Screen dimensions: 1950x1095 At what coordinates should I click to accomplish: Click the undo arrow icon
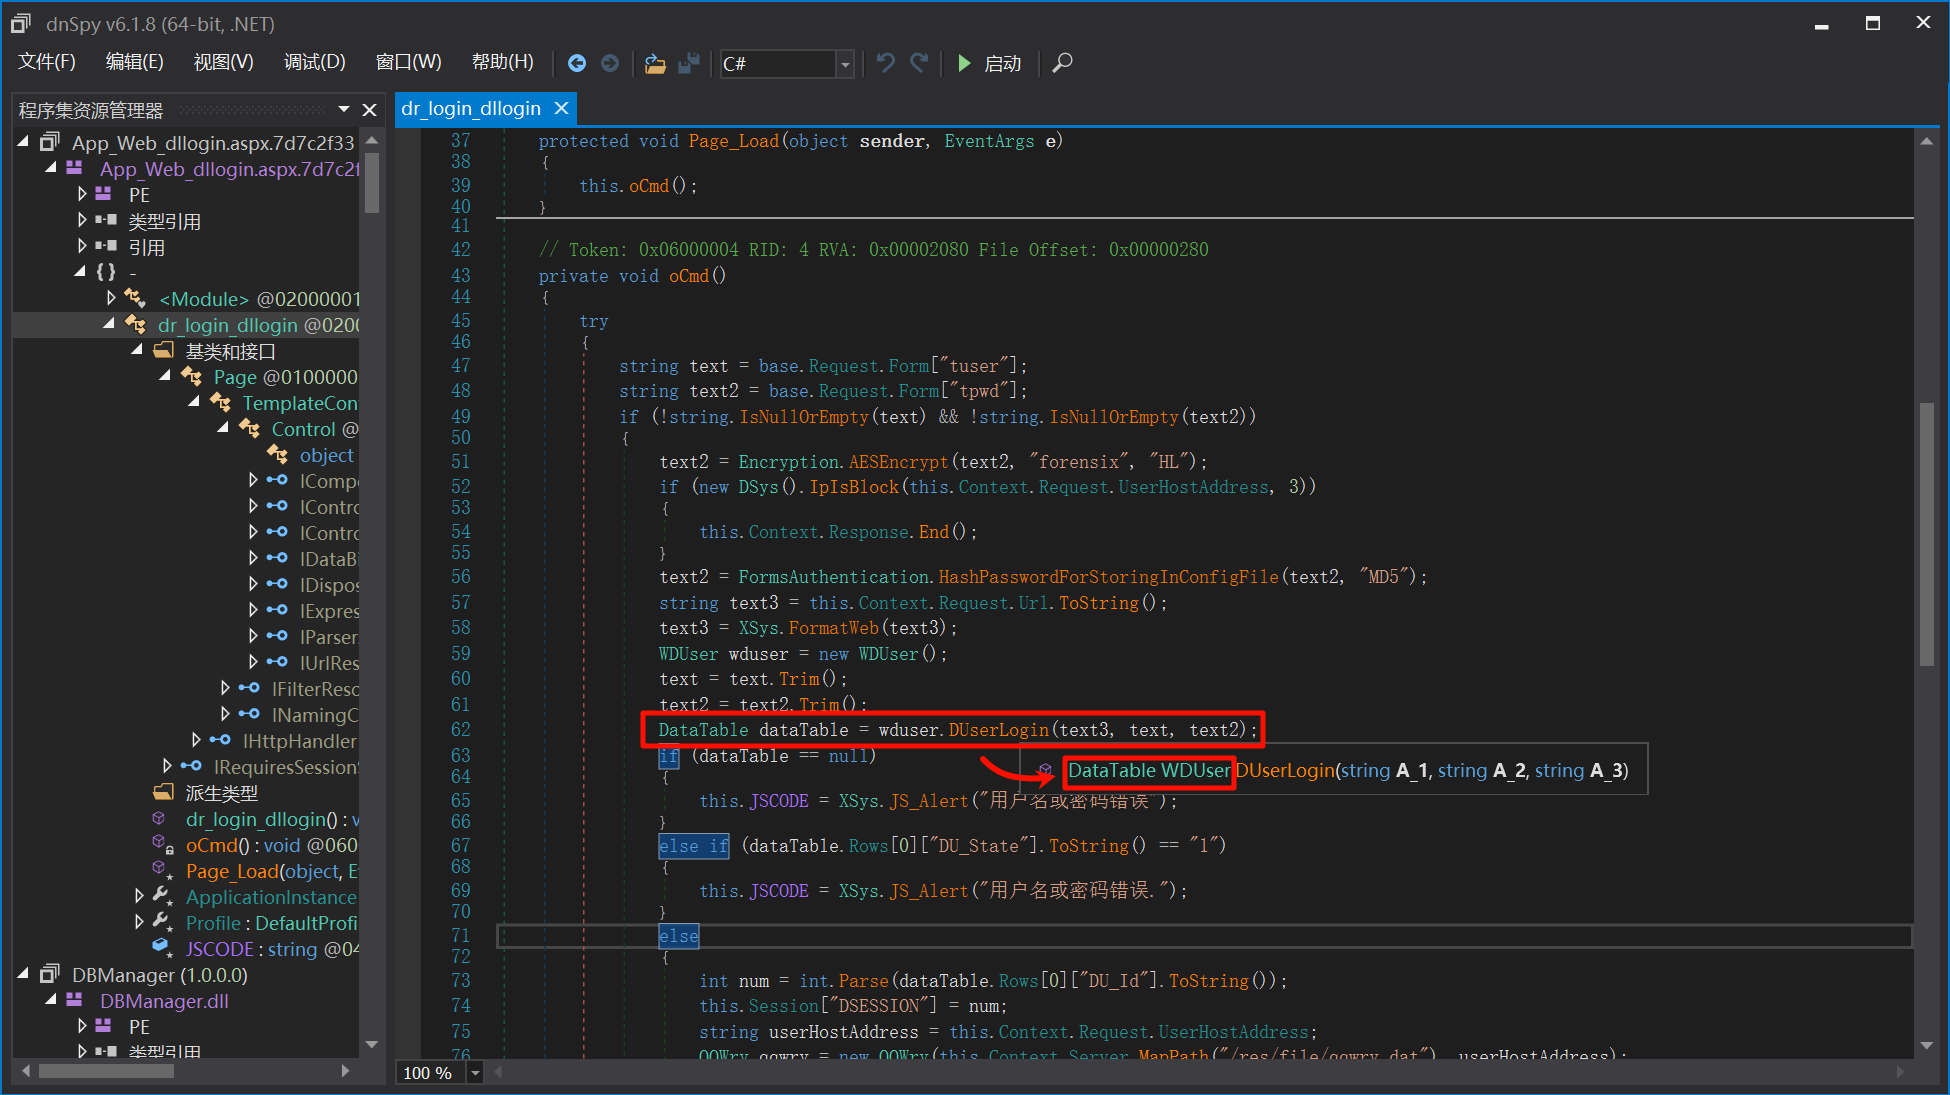click(885, 63)
